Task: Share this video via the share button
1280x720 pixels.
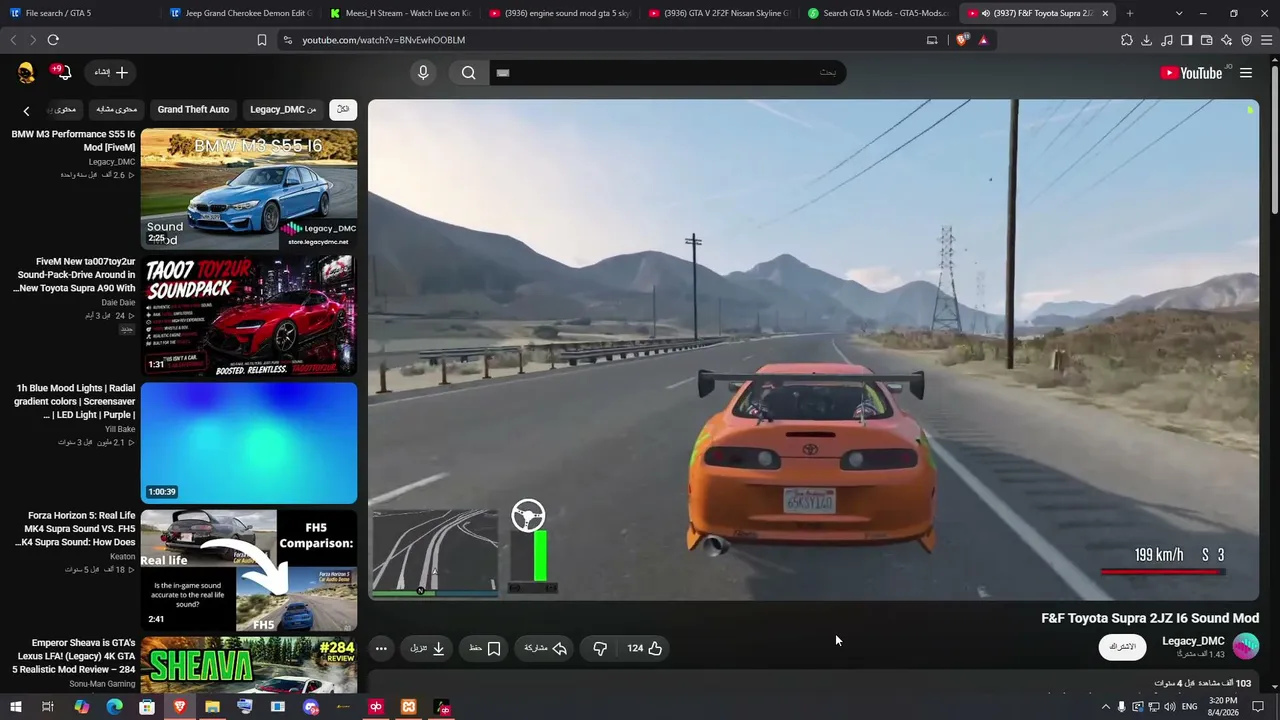Action: coord(546,648)
